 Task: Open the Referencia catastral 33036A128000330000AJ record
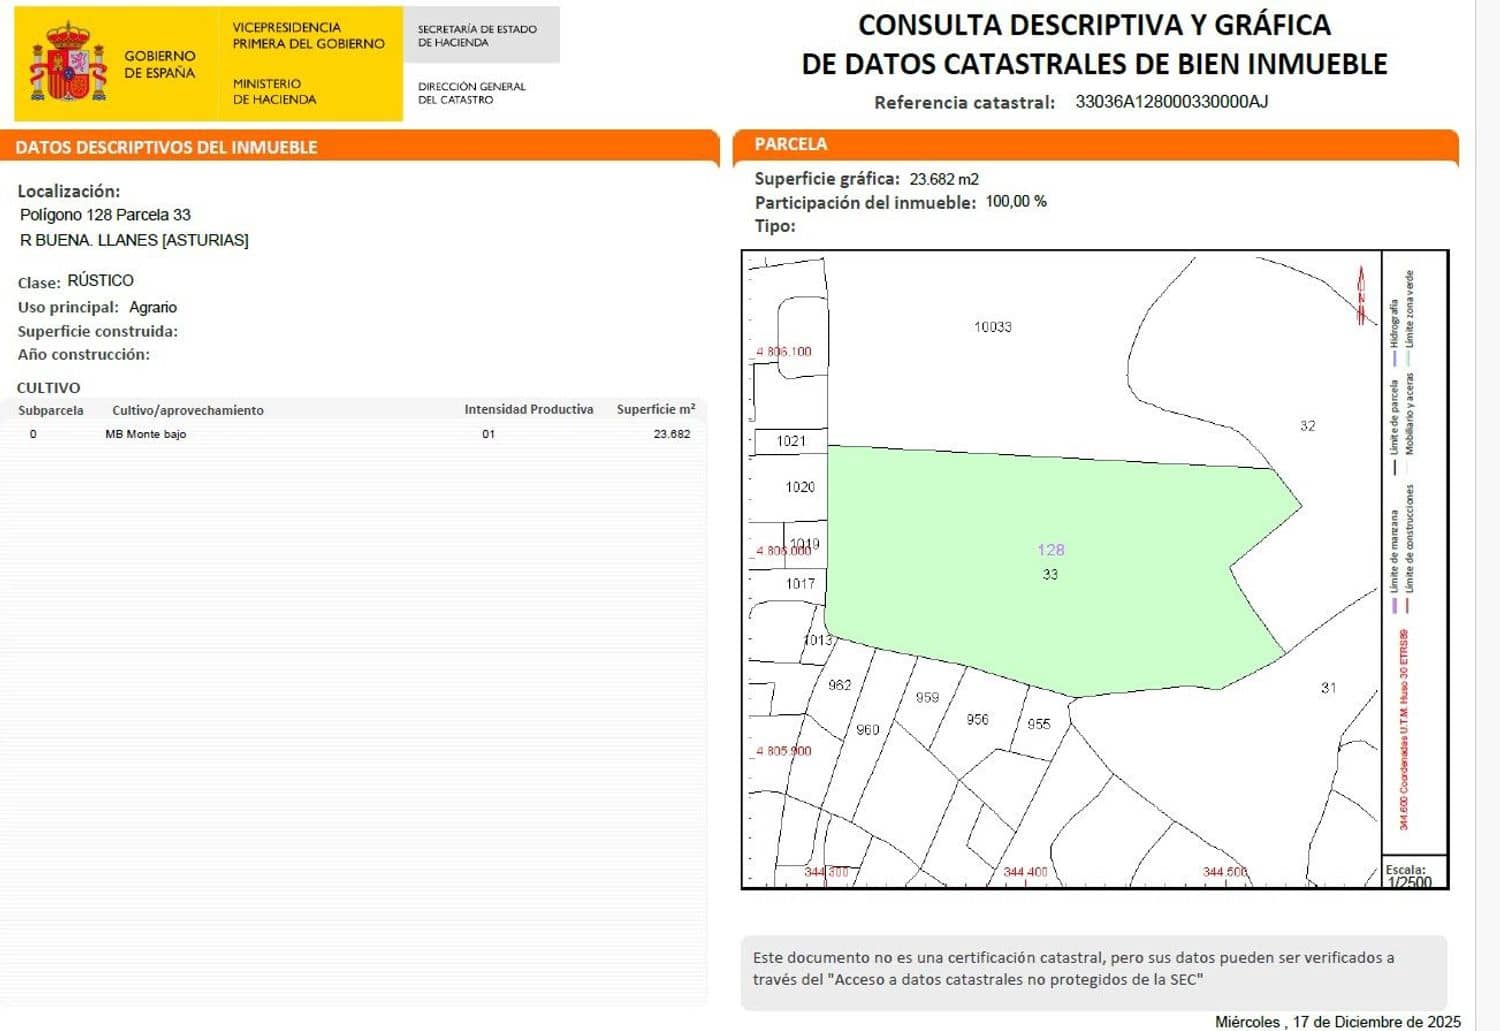point(1171,101)
